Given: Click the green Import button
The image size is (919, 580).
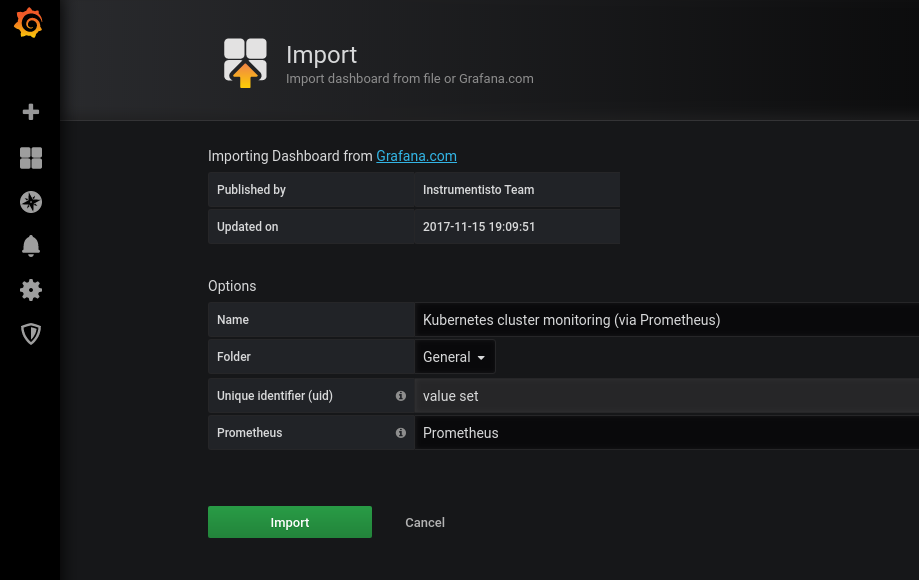Looking at the screenshot, I should coord(290,522).
